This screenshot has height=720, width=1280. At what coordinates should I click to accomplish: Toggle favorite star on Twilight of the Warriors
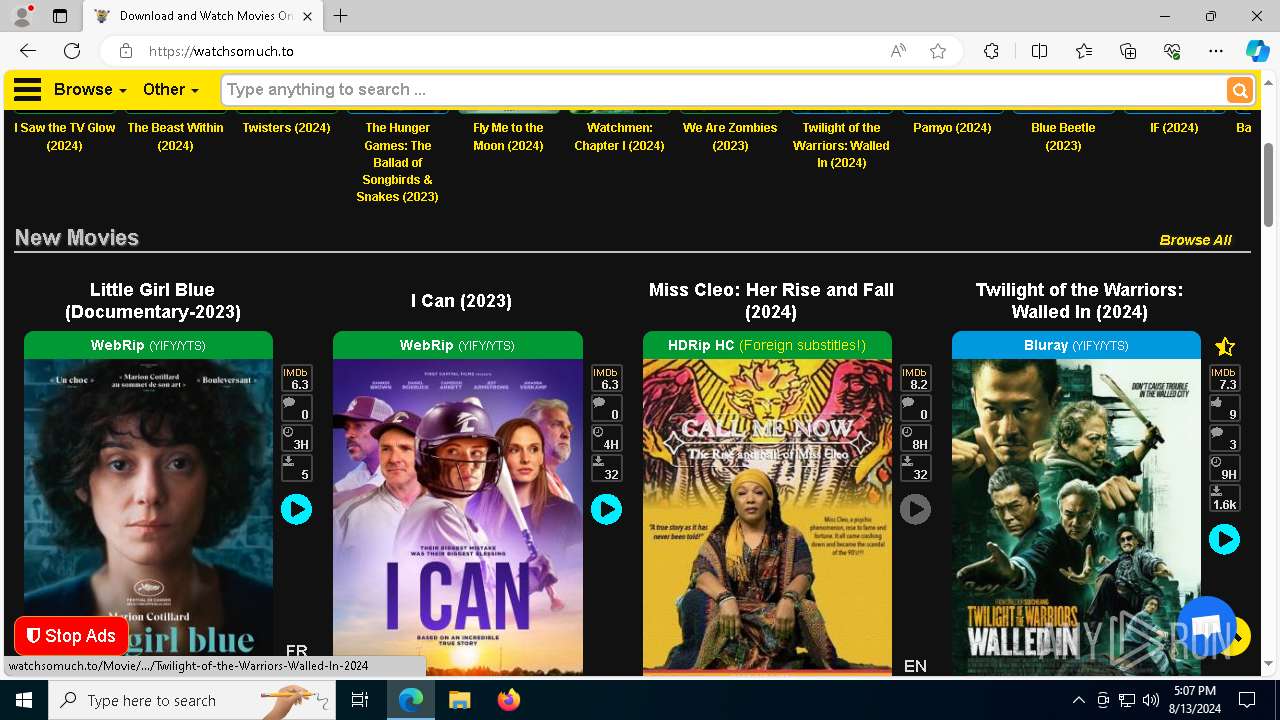(1224, 347)
